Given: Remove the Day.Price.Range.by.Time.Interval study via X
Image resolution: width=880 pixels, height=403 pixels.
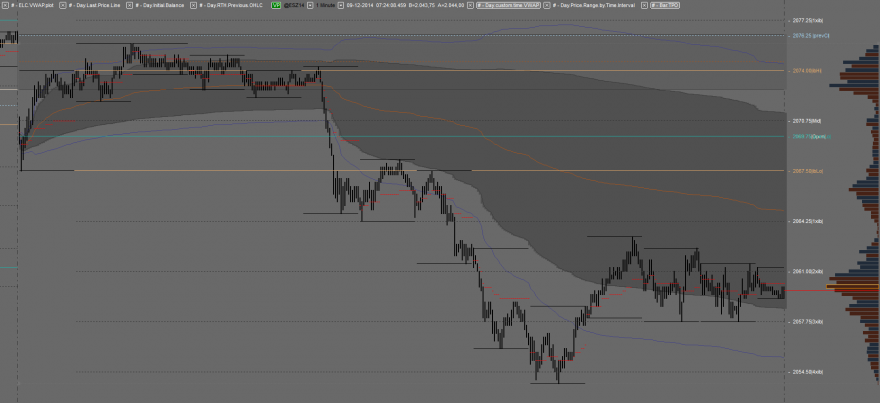Looking at the screenshot, I should (547, 5).
